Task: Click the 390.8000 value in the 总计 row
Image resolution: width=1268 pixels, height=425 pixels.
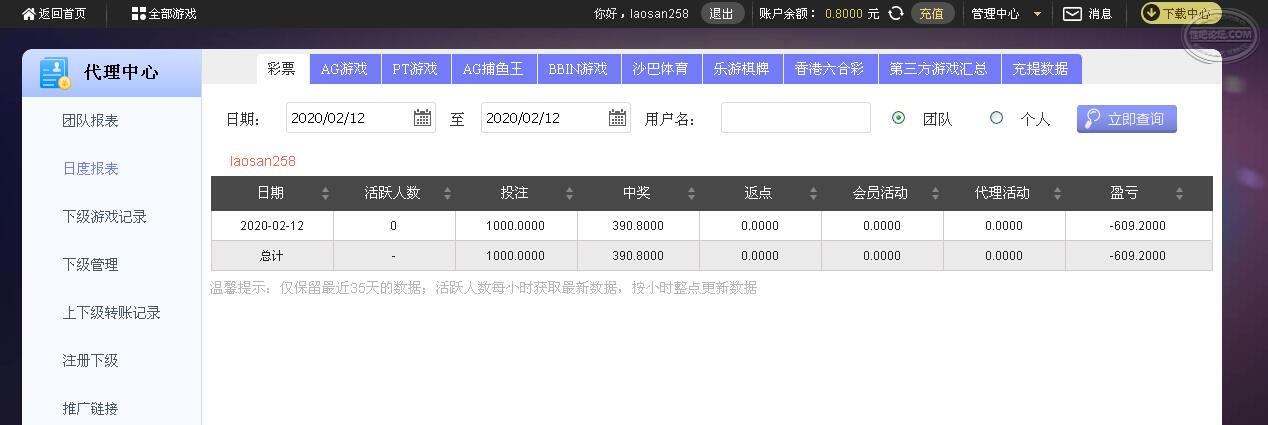Action: pyautogui.click(x=638, y=256)
